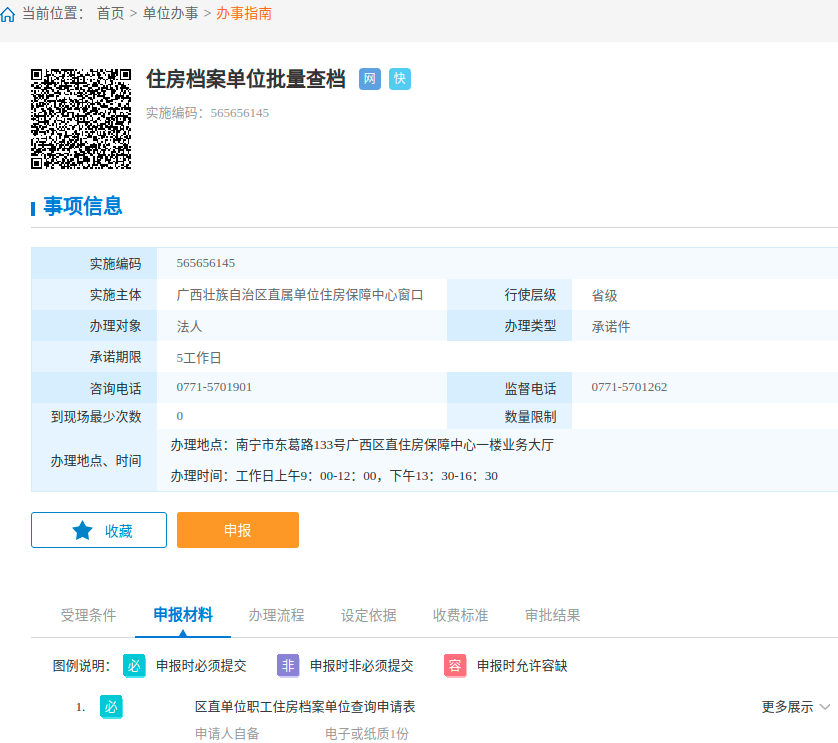
Task: Open the 收费标准 tab
Action: pyautogui.click(x=460, y=615)
